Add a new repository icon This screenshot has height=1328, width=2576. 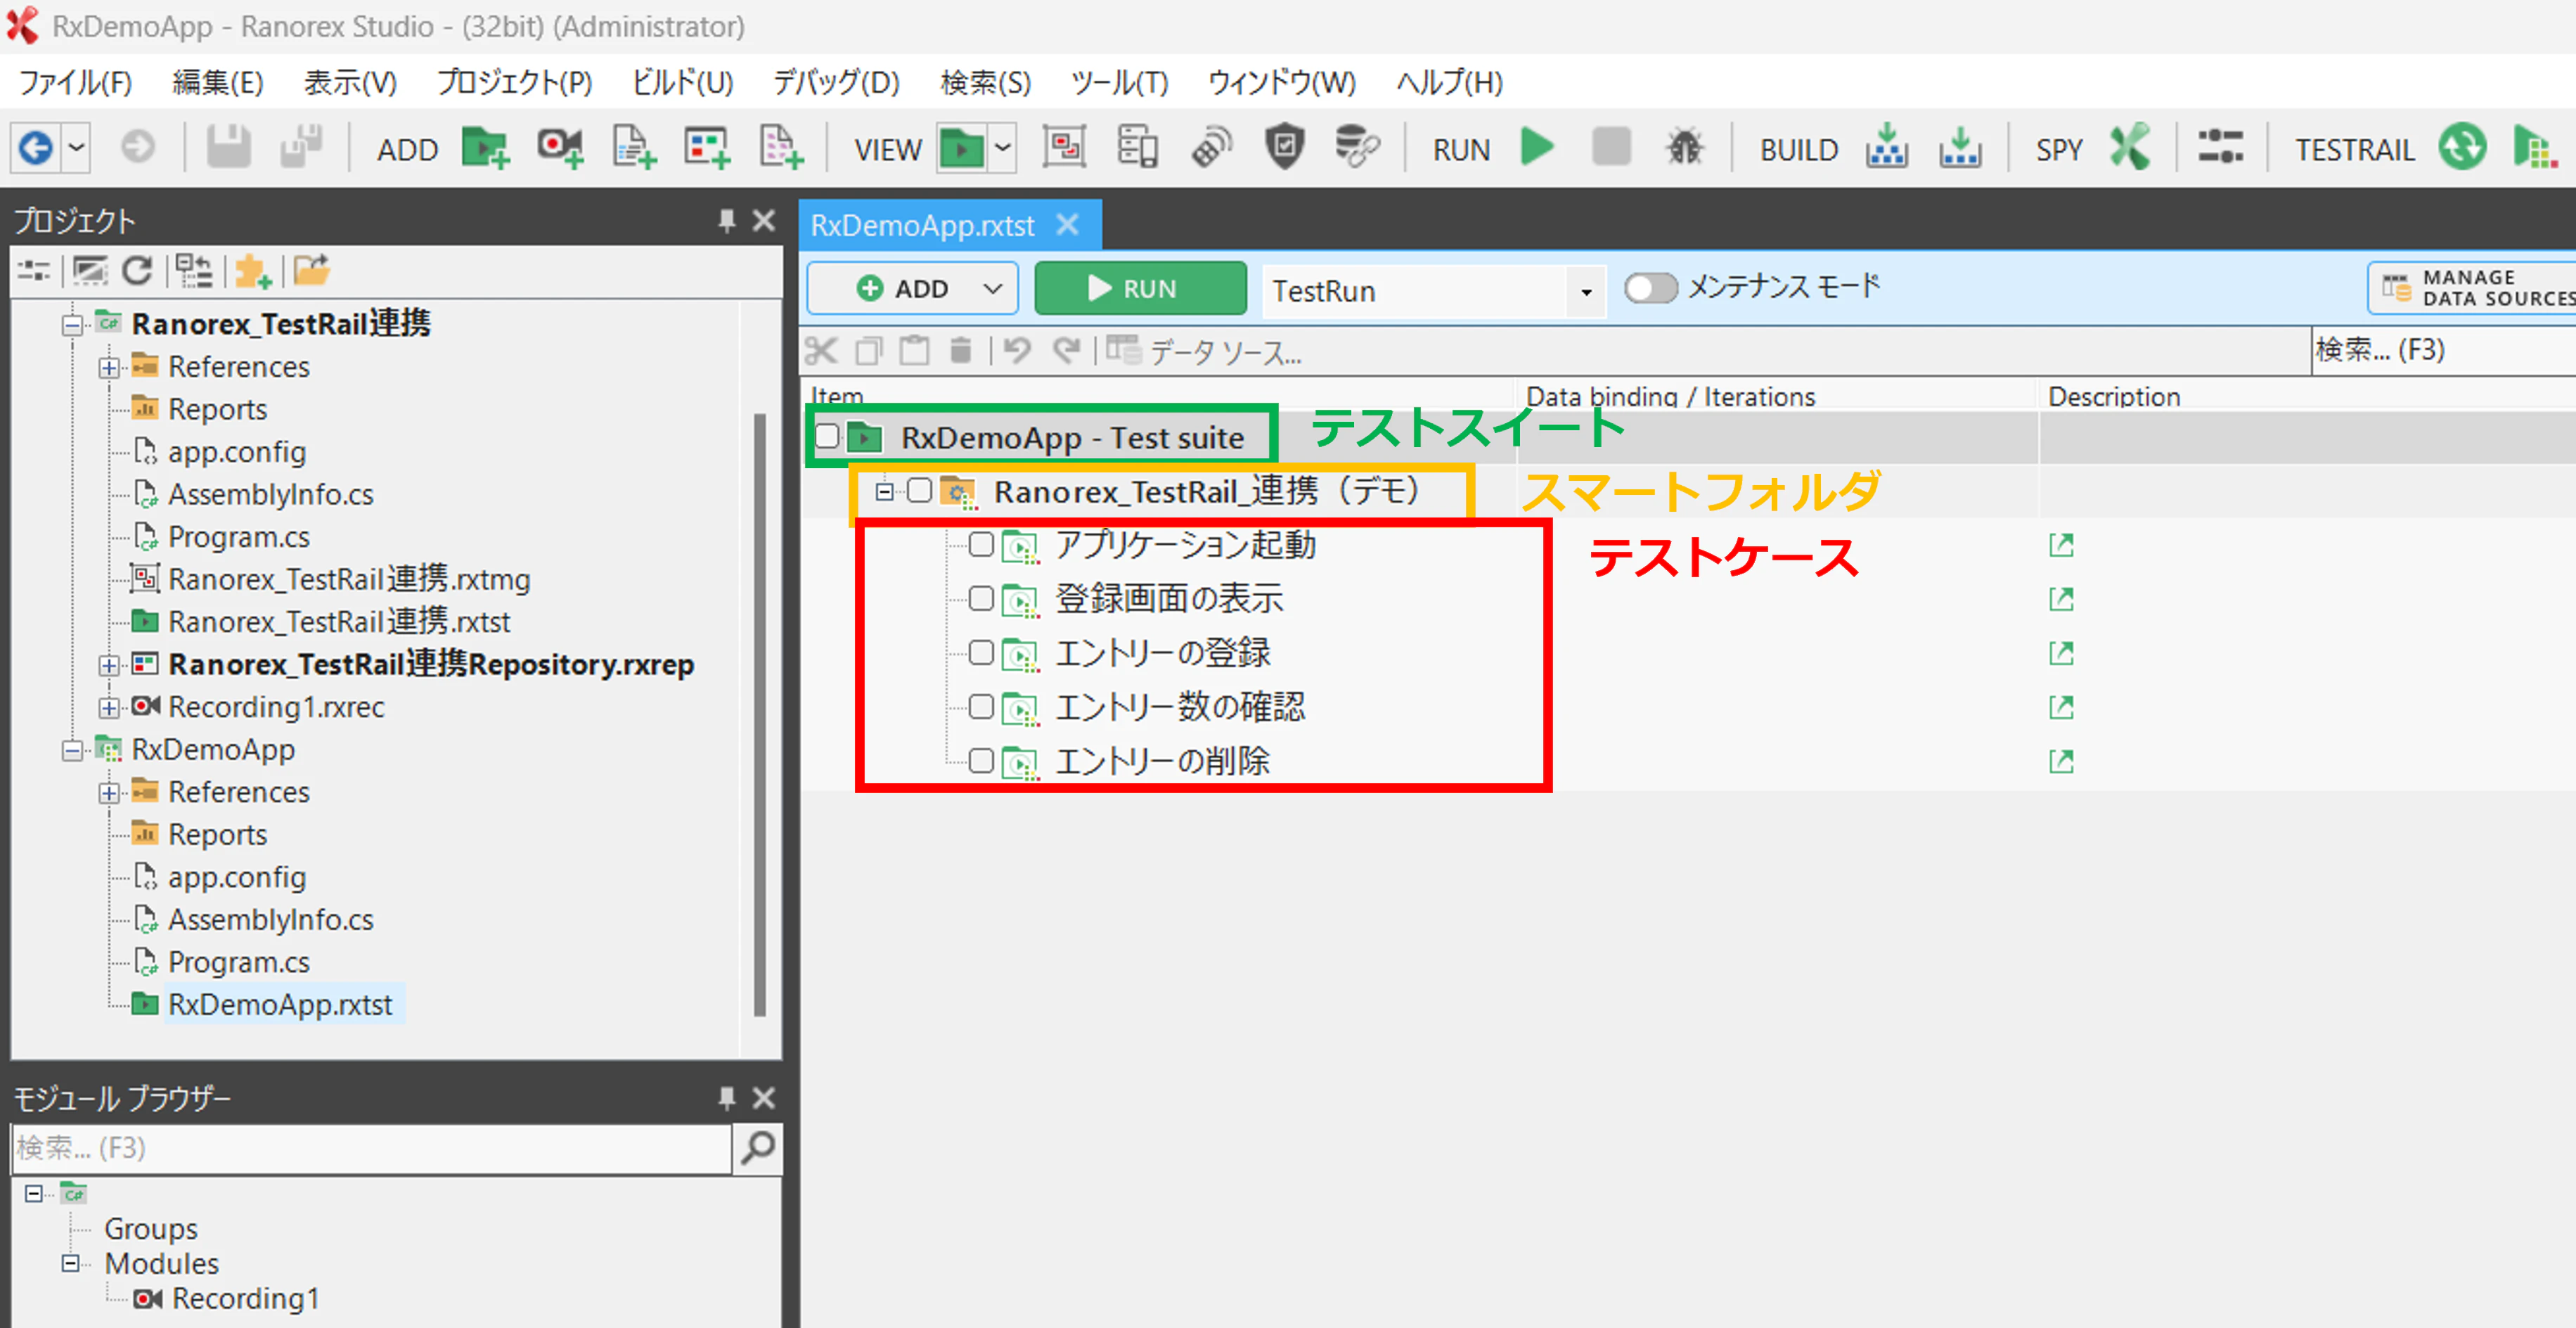[707, 148]
